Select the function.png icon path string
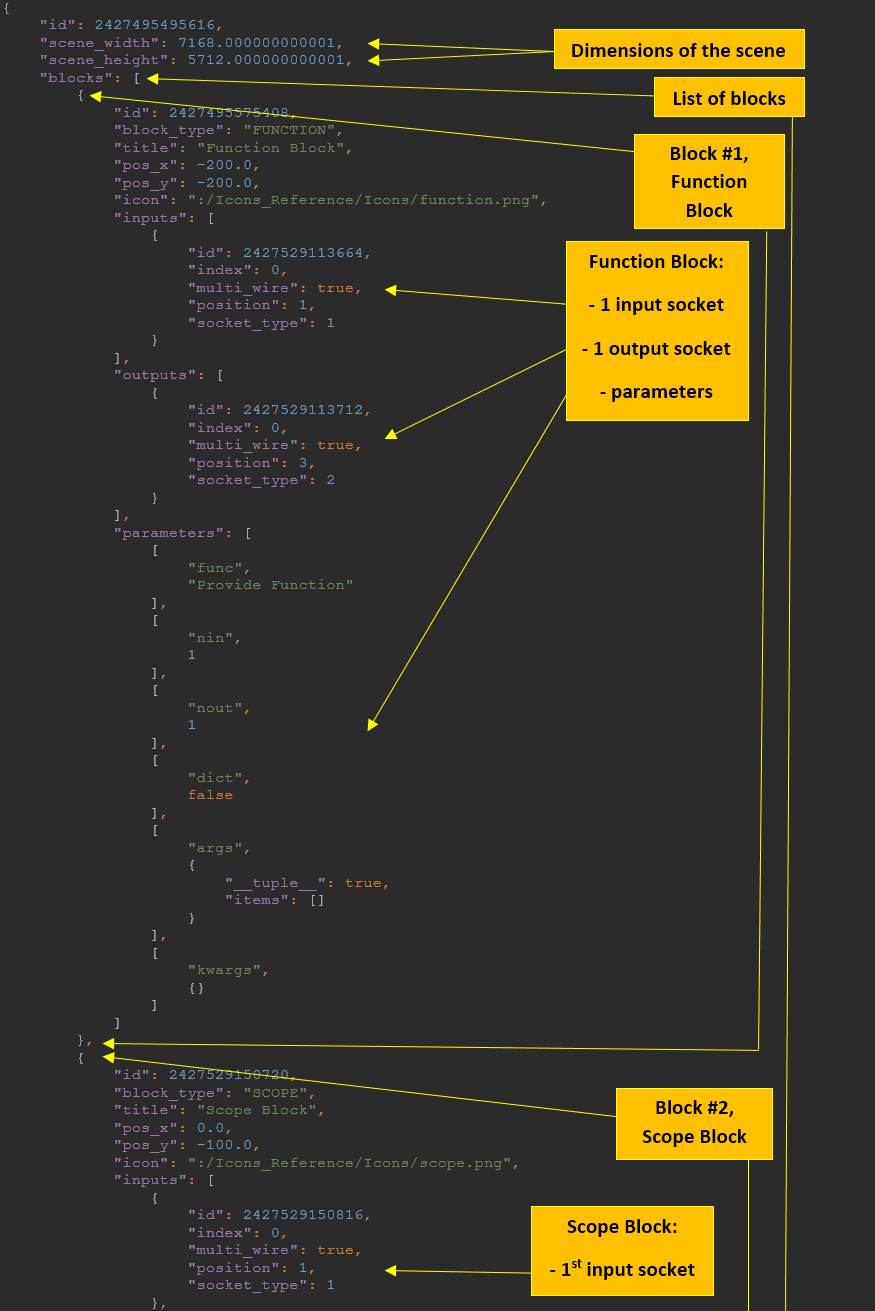 (x=366, y=200)
